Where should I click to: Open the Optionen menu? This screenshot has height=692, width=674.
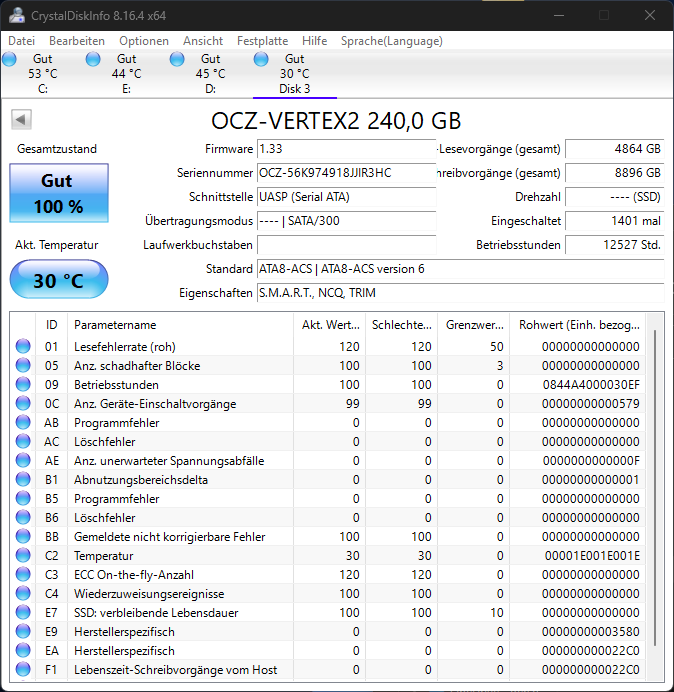click(x=144, y=41)
